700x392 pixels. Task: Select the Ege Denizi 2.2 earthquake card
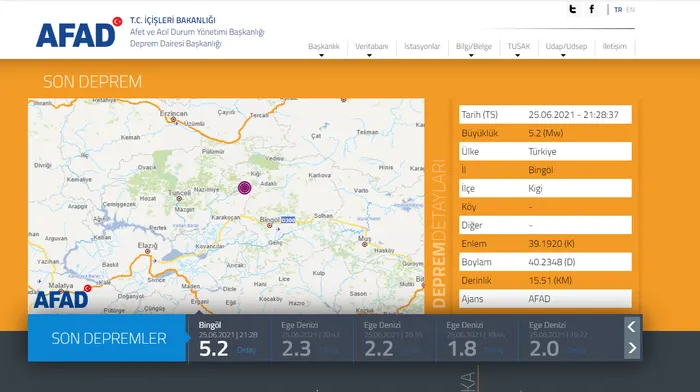[394, 338]
